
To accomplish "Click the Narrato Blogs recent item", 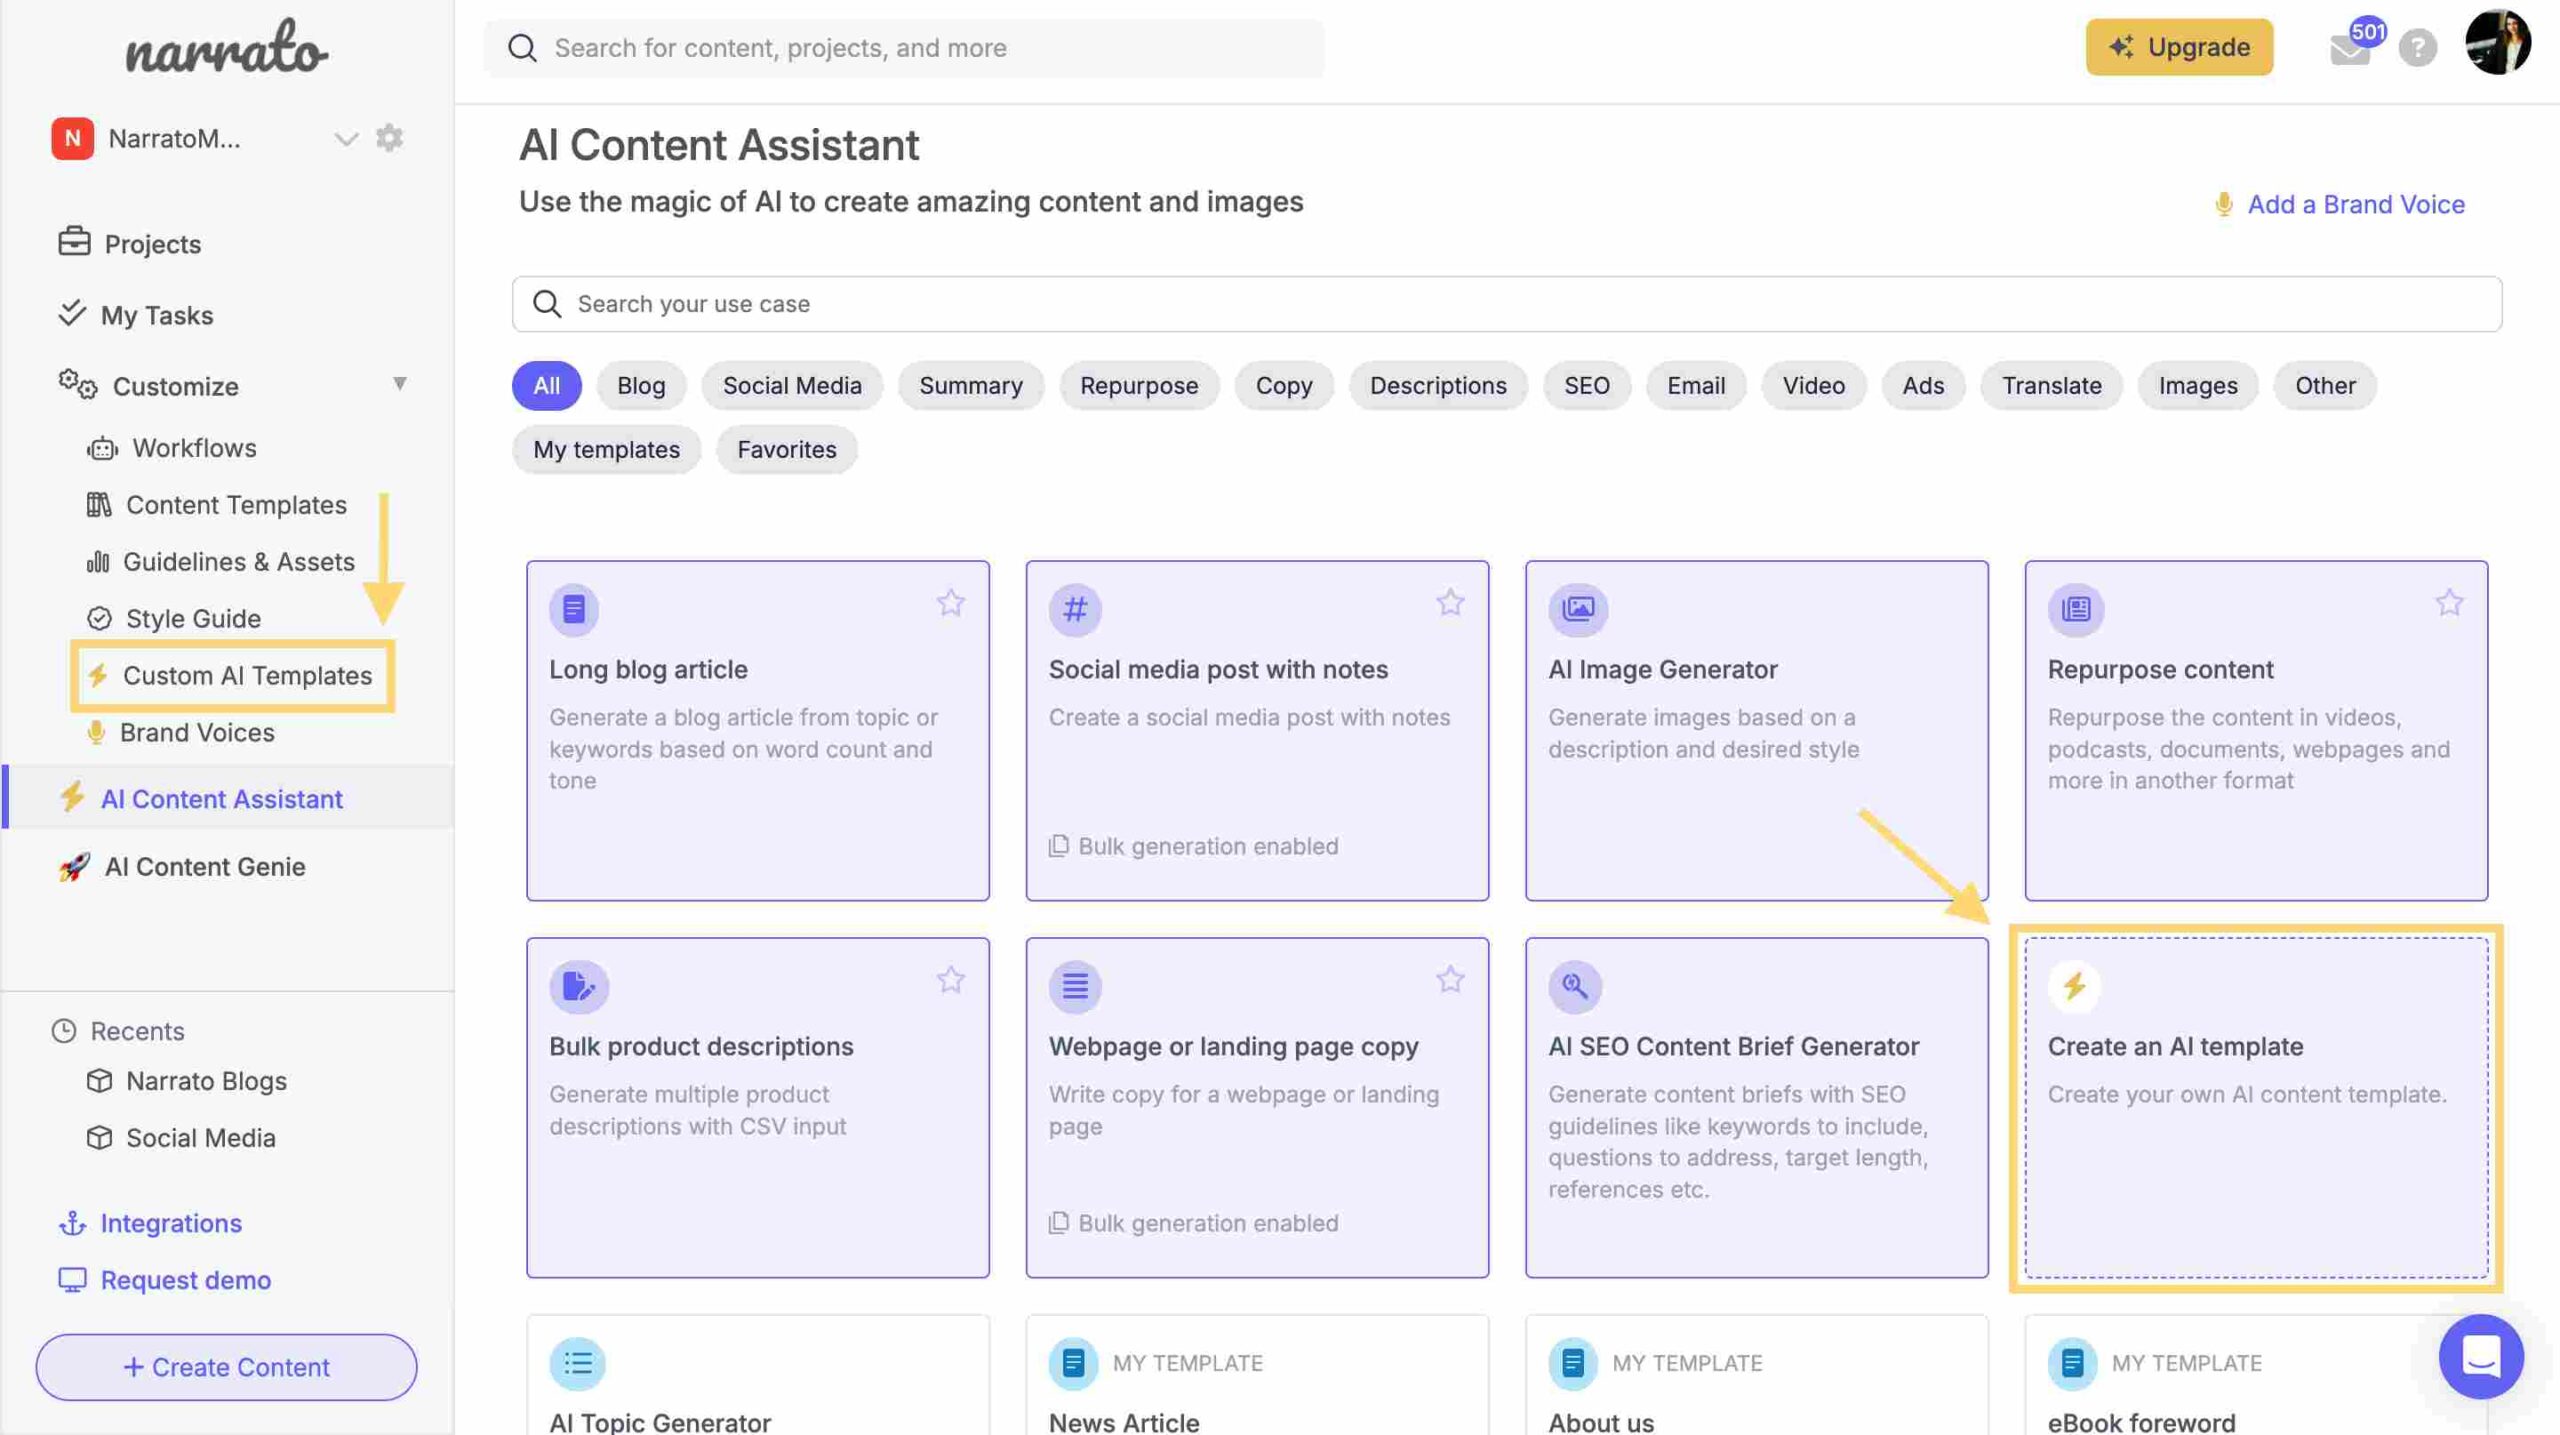I will (x=206, y=1080).
